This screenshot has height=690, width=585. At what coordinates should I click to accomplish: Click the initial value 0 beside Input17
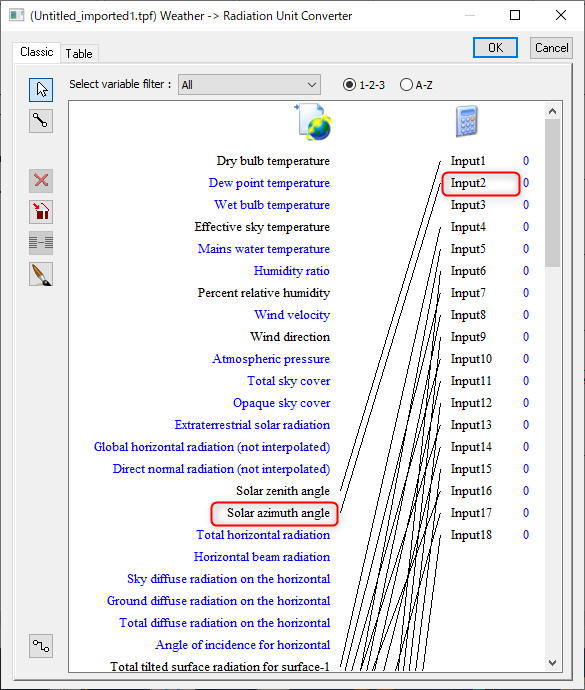[526, 513]
